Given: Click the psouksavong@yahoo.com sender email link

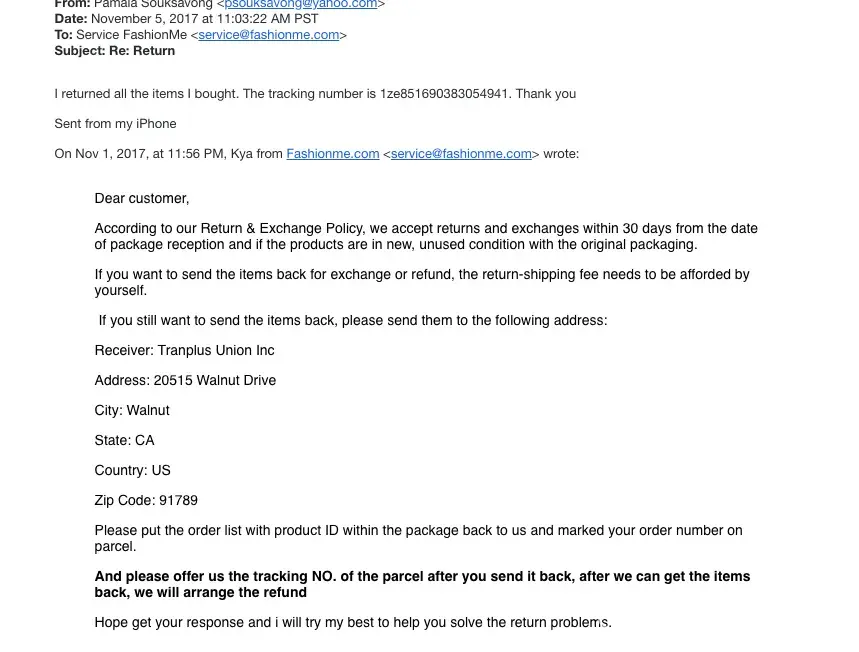Looking at the screenshot, I should (301, 5).
